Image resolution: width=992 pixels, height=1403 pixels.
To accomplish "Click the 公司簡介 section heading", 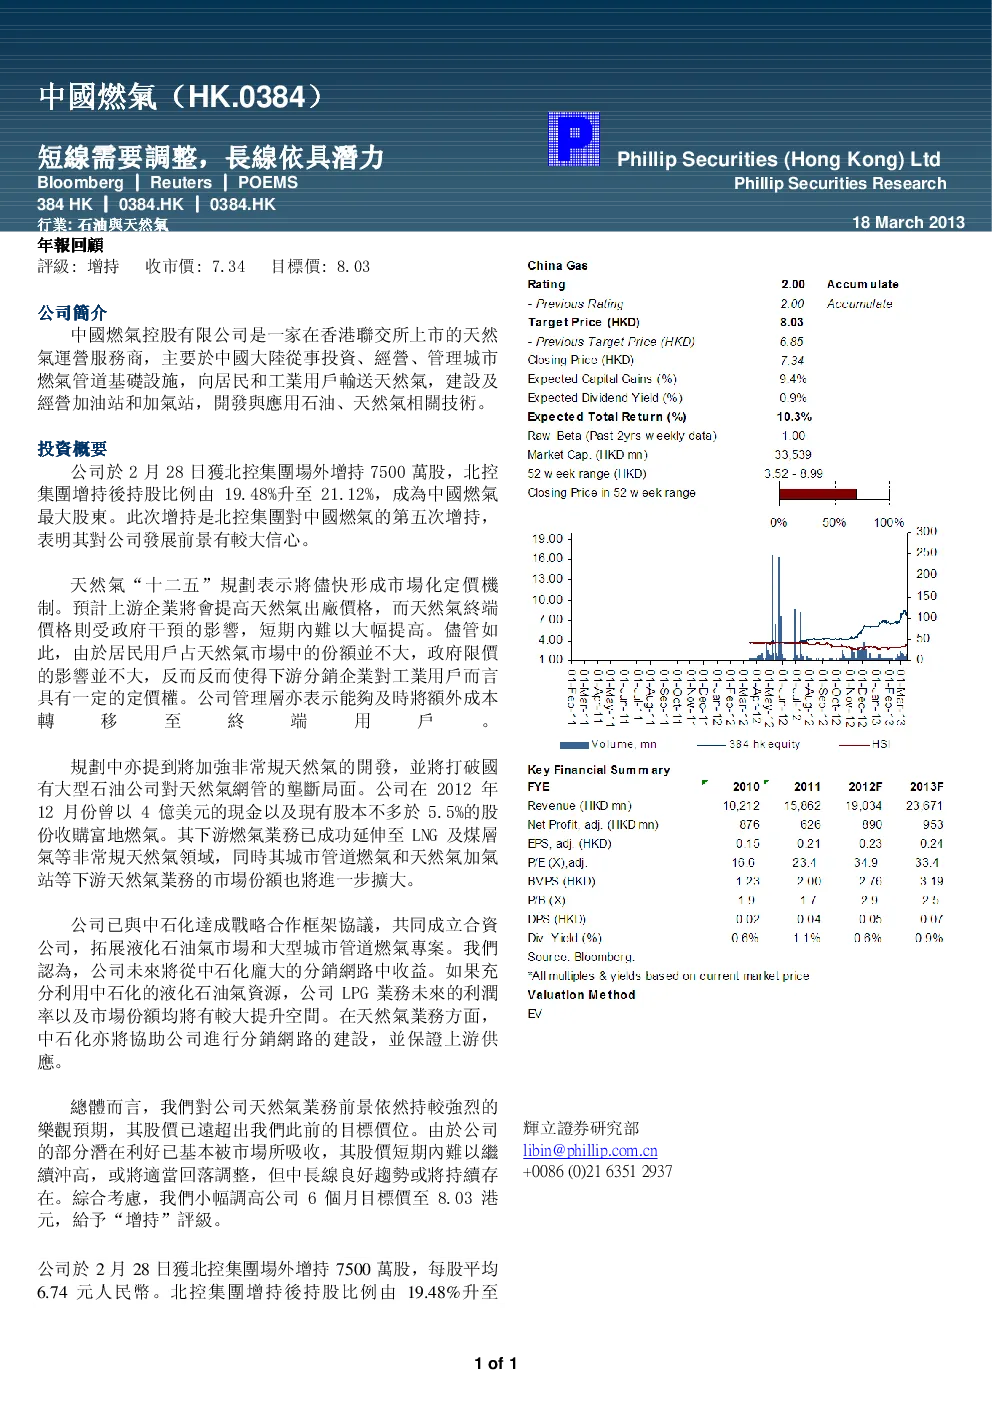I will 72,313.
